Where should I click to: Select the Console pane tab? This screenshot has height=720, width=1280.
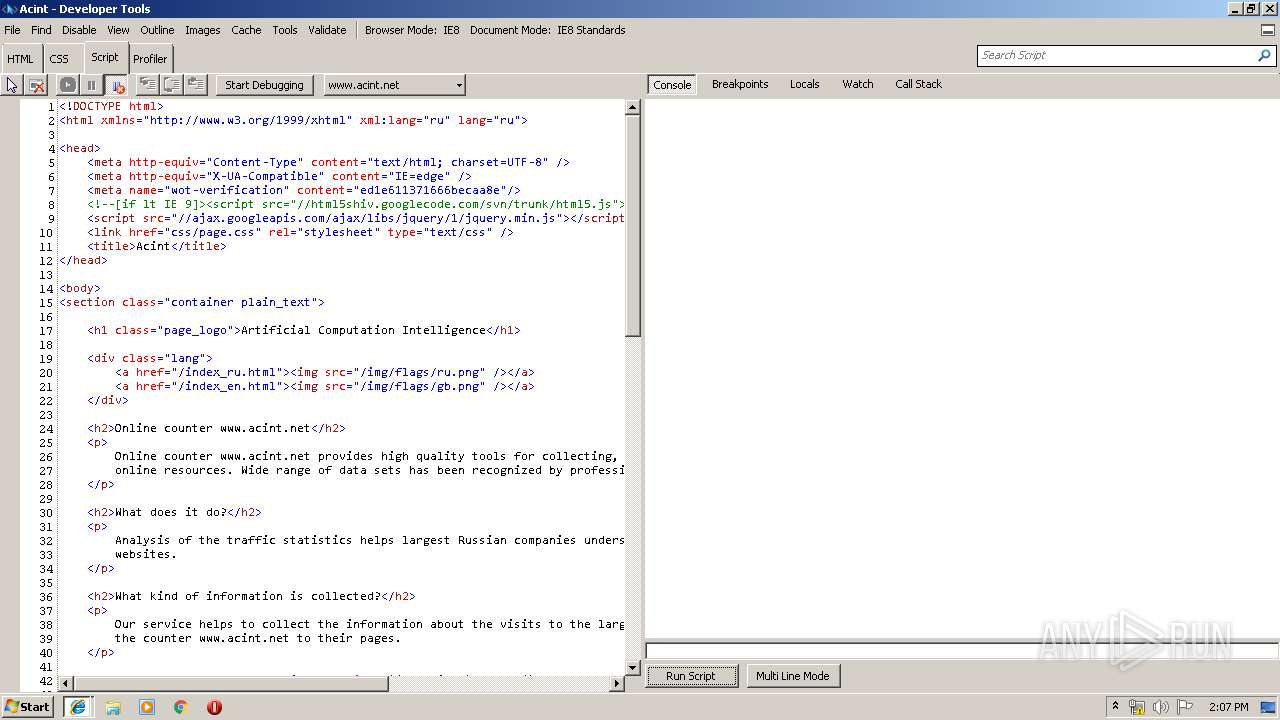672,85
